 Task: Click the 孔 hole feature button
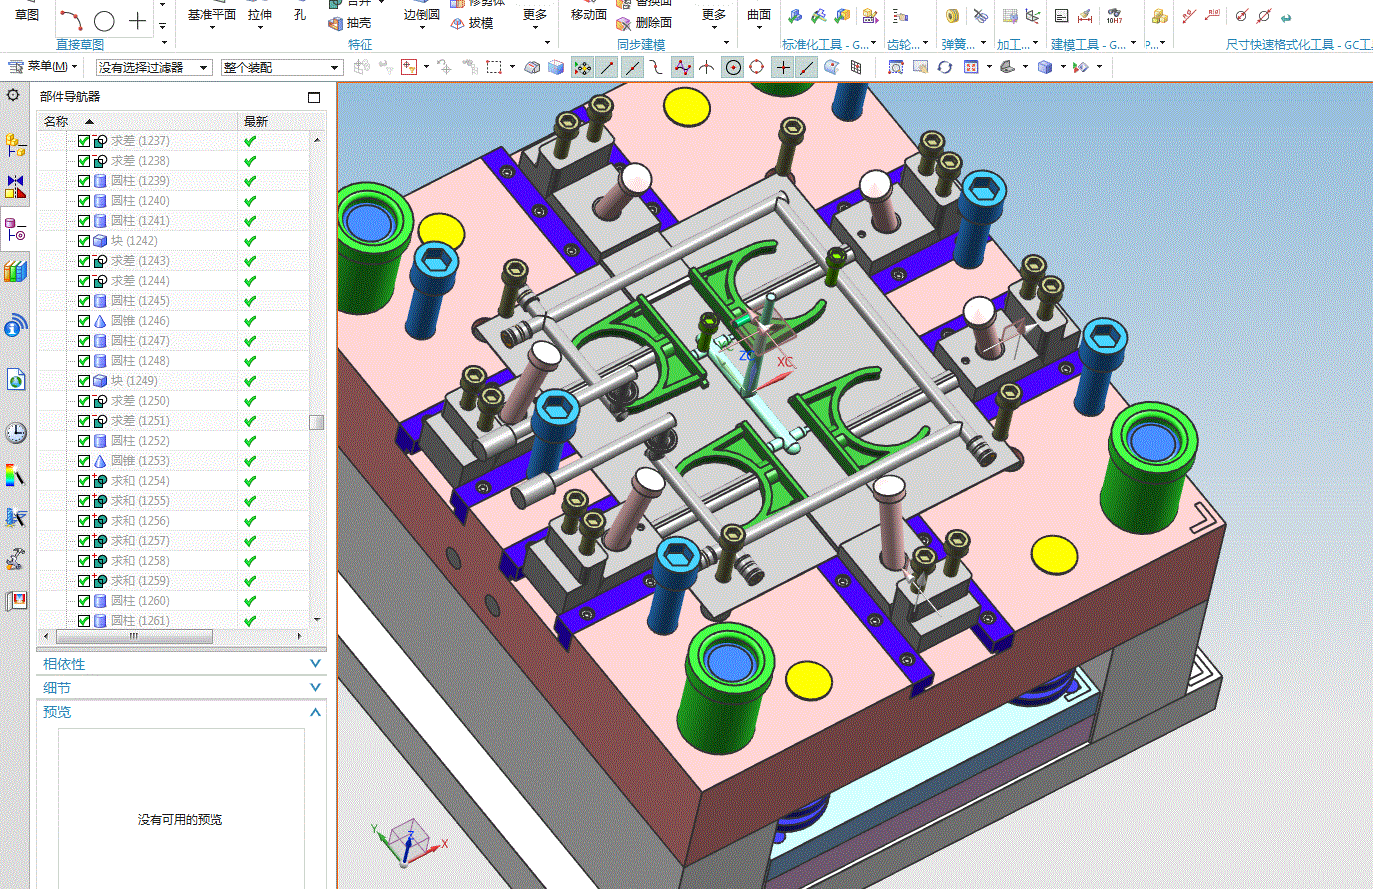tap(300, 14)
